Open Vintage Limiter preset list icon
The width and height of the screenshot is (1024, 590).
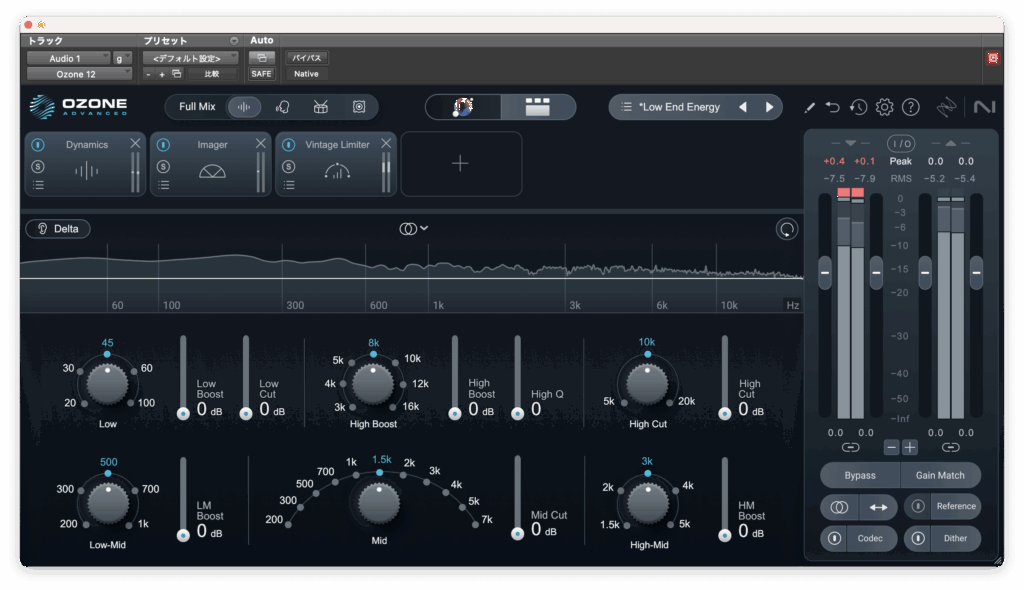(x=288, y=185)
